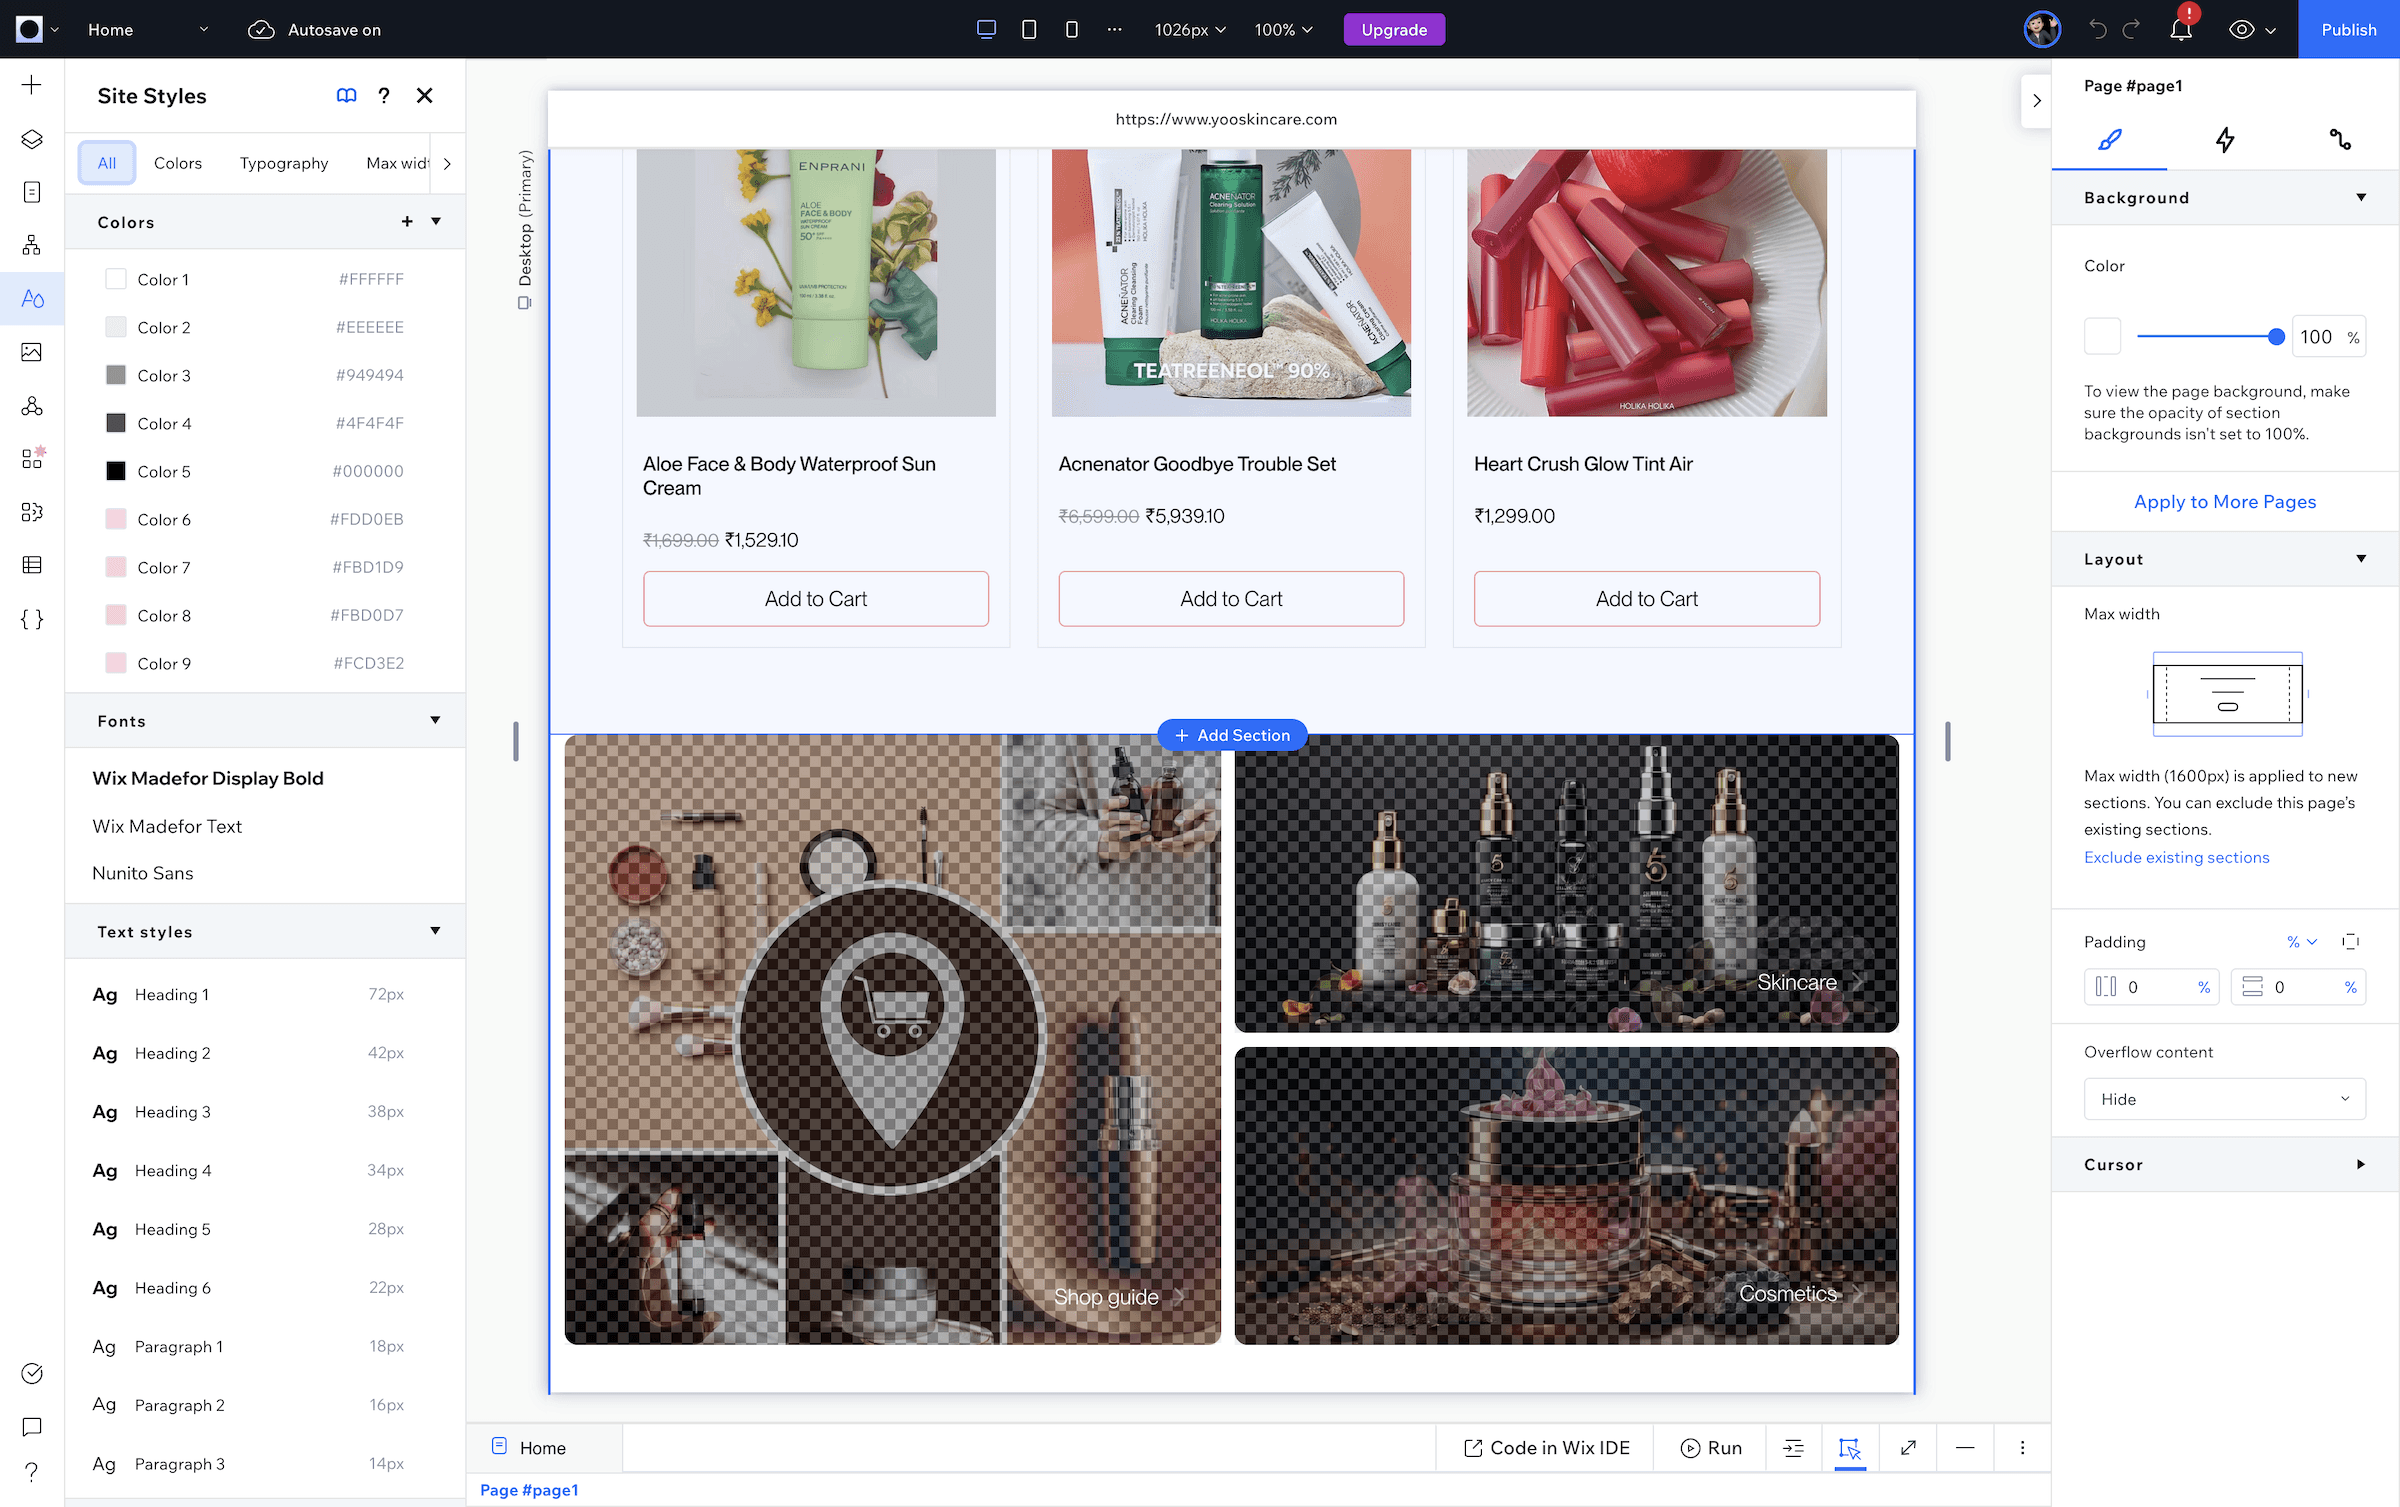
Task: Open the Site Structure masters icon
Action: (x=32, y=245)
